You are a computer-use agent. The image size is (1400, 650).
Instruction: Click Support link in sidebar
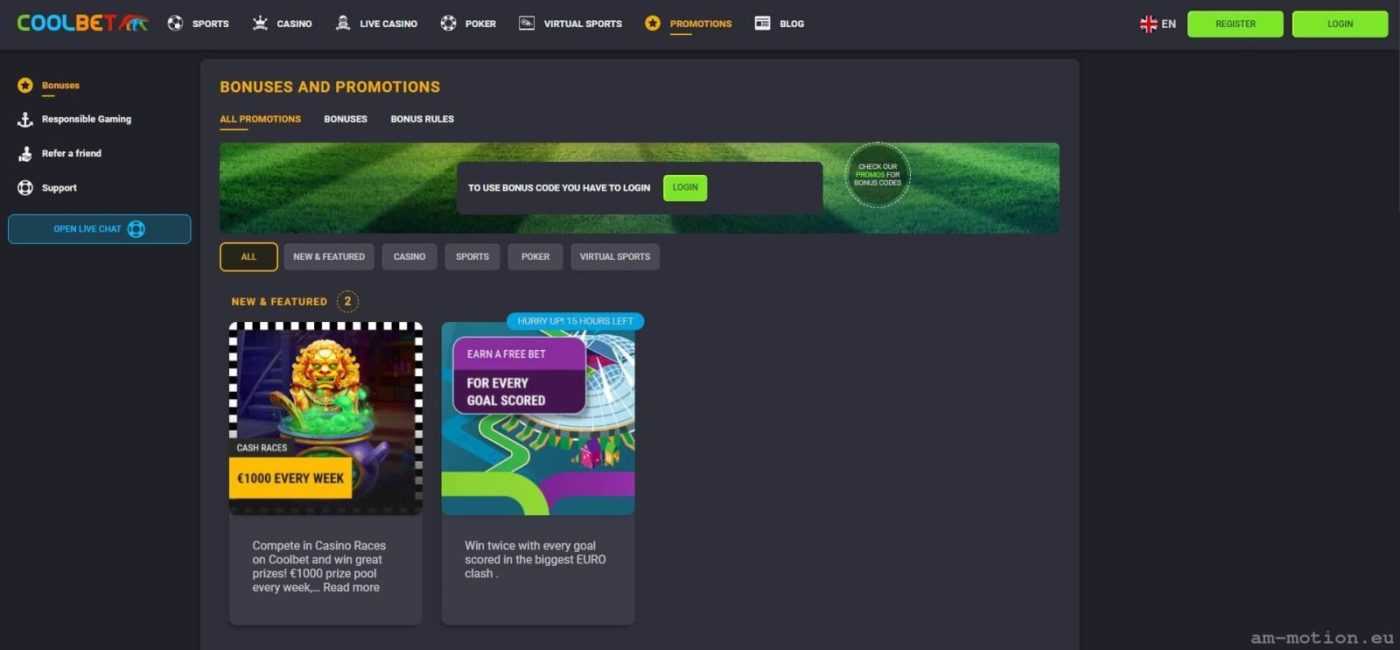click(x=59, y=188)
